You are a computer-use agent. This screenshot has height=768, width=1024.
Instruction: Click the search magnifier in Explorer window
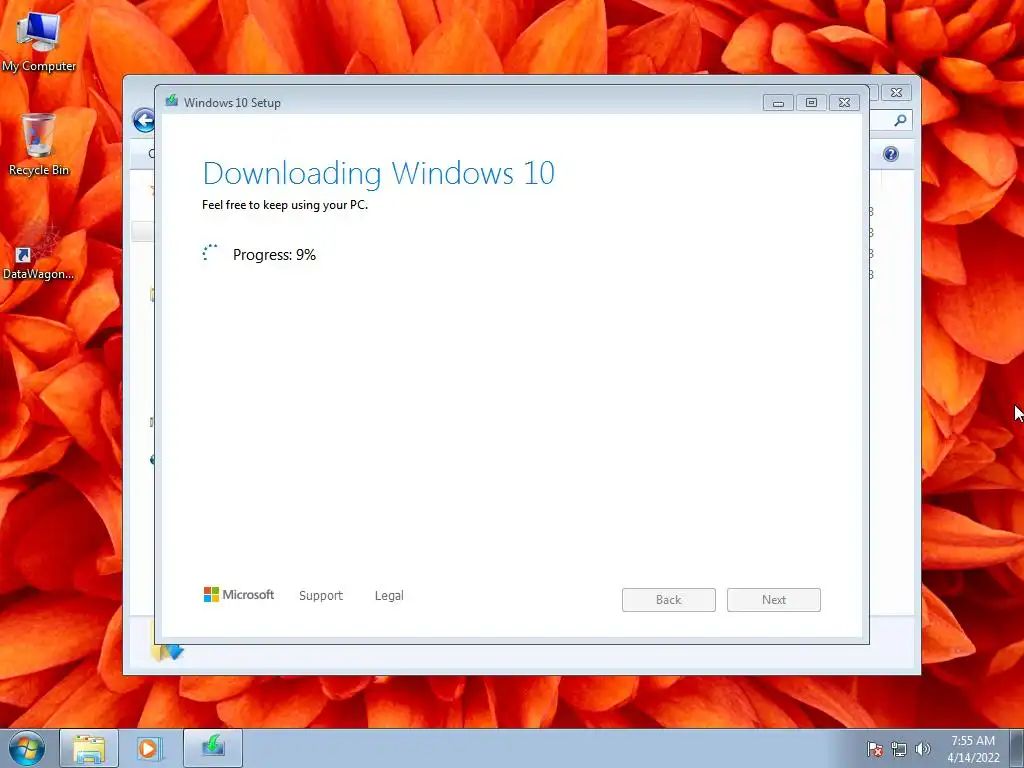[900, 120]
